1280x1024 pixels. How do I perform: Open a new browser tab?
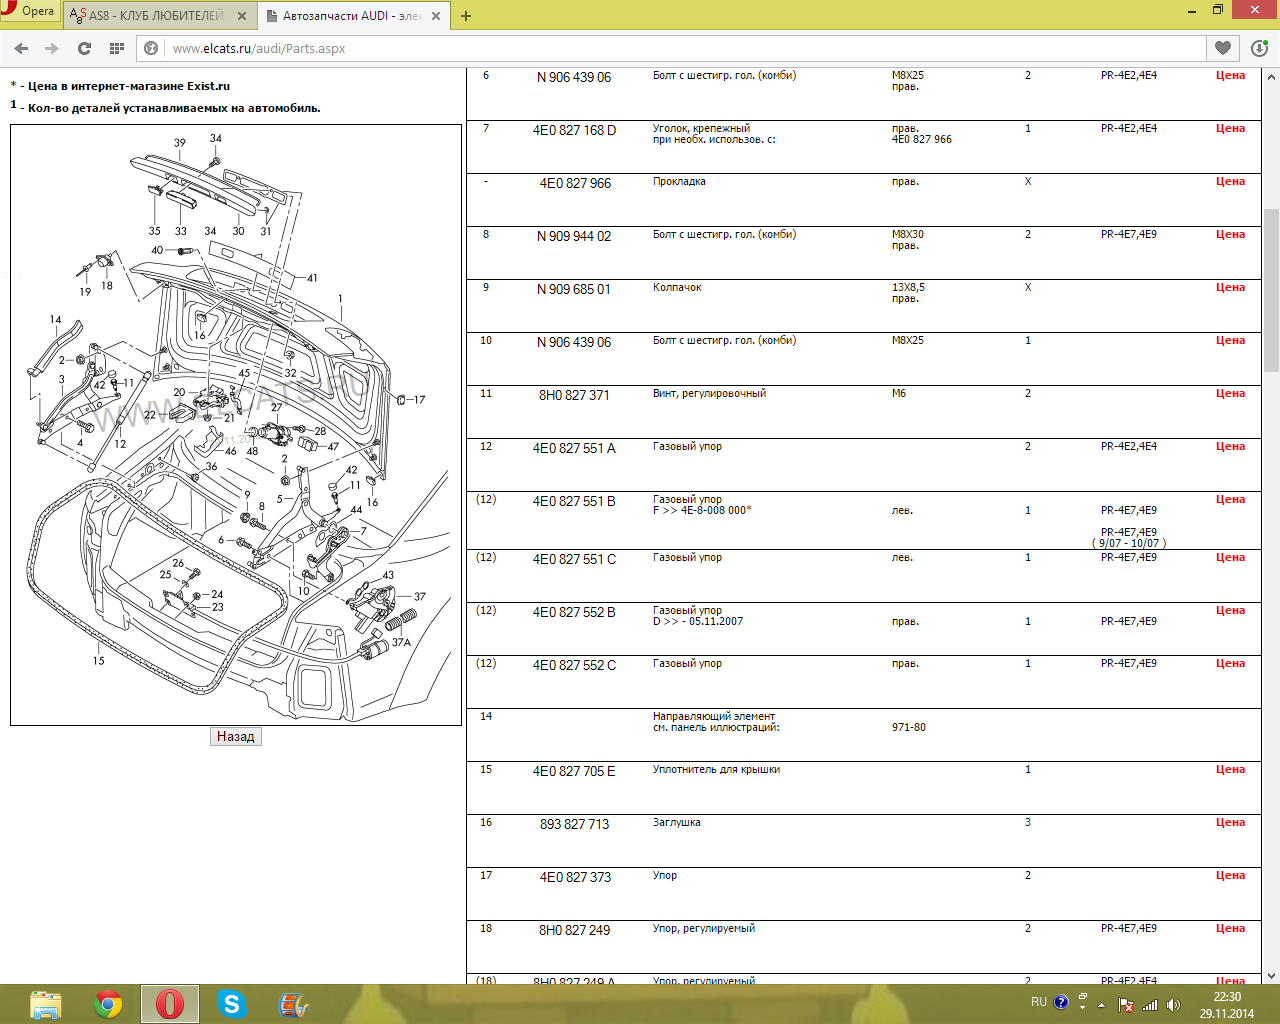[466, 16]
